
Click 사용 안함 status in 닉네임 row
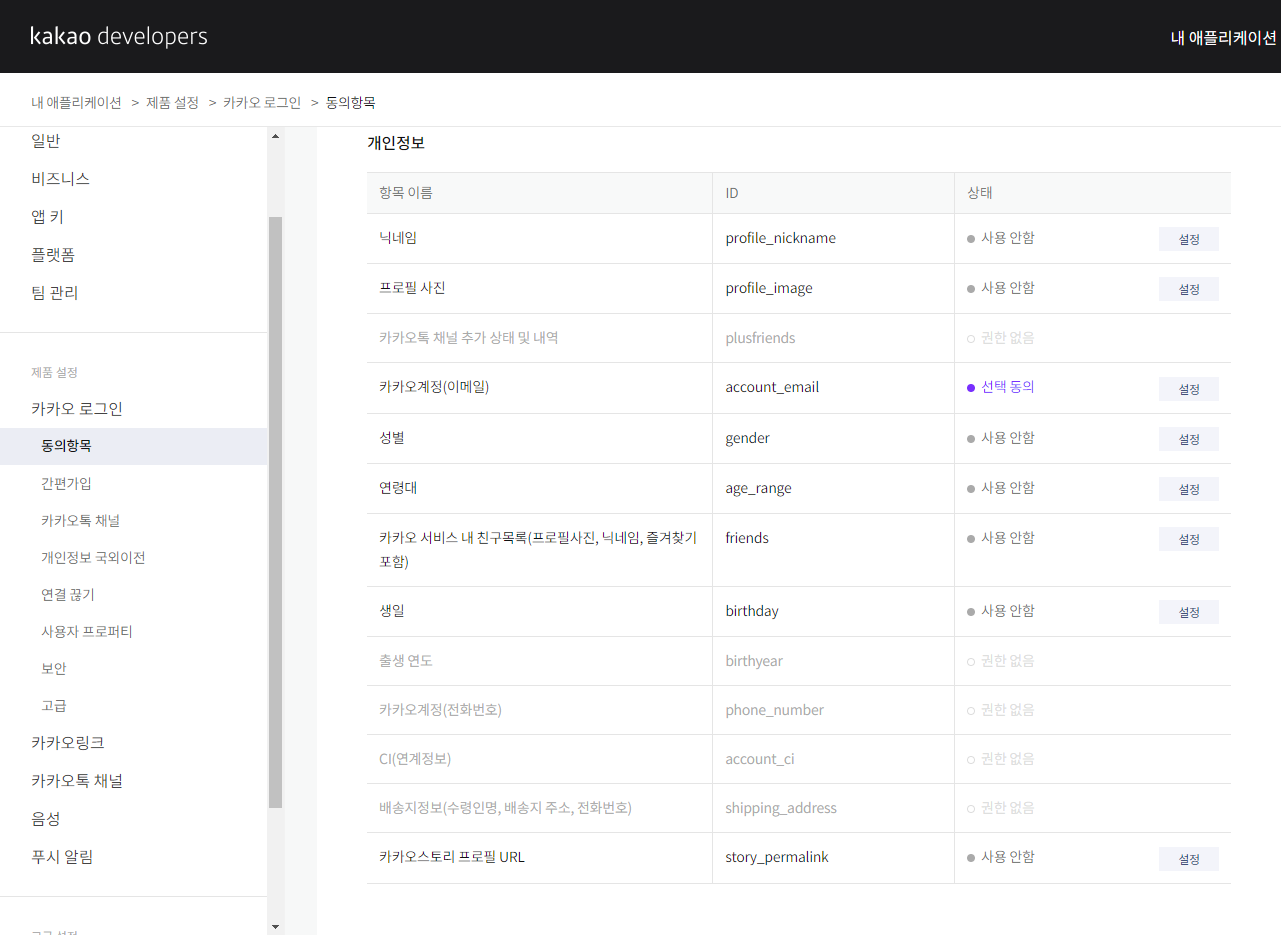pos(1008,238)
